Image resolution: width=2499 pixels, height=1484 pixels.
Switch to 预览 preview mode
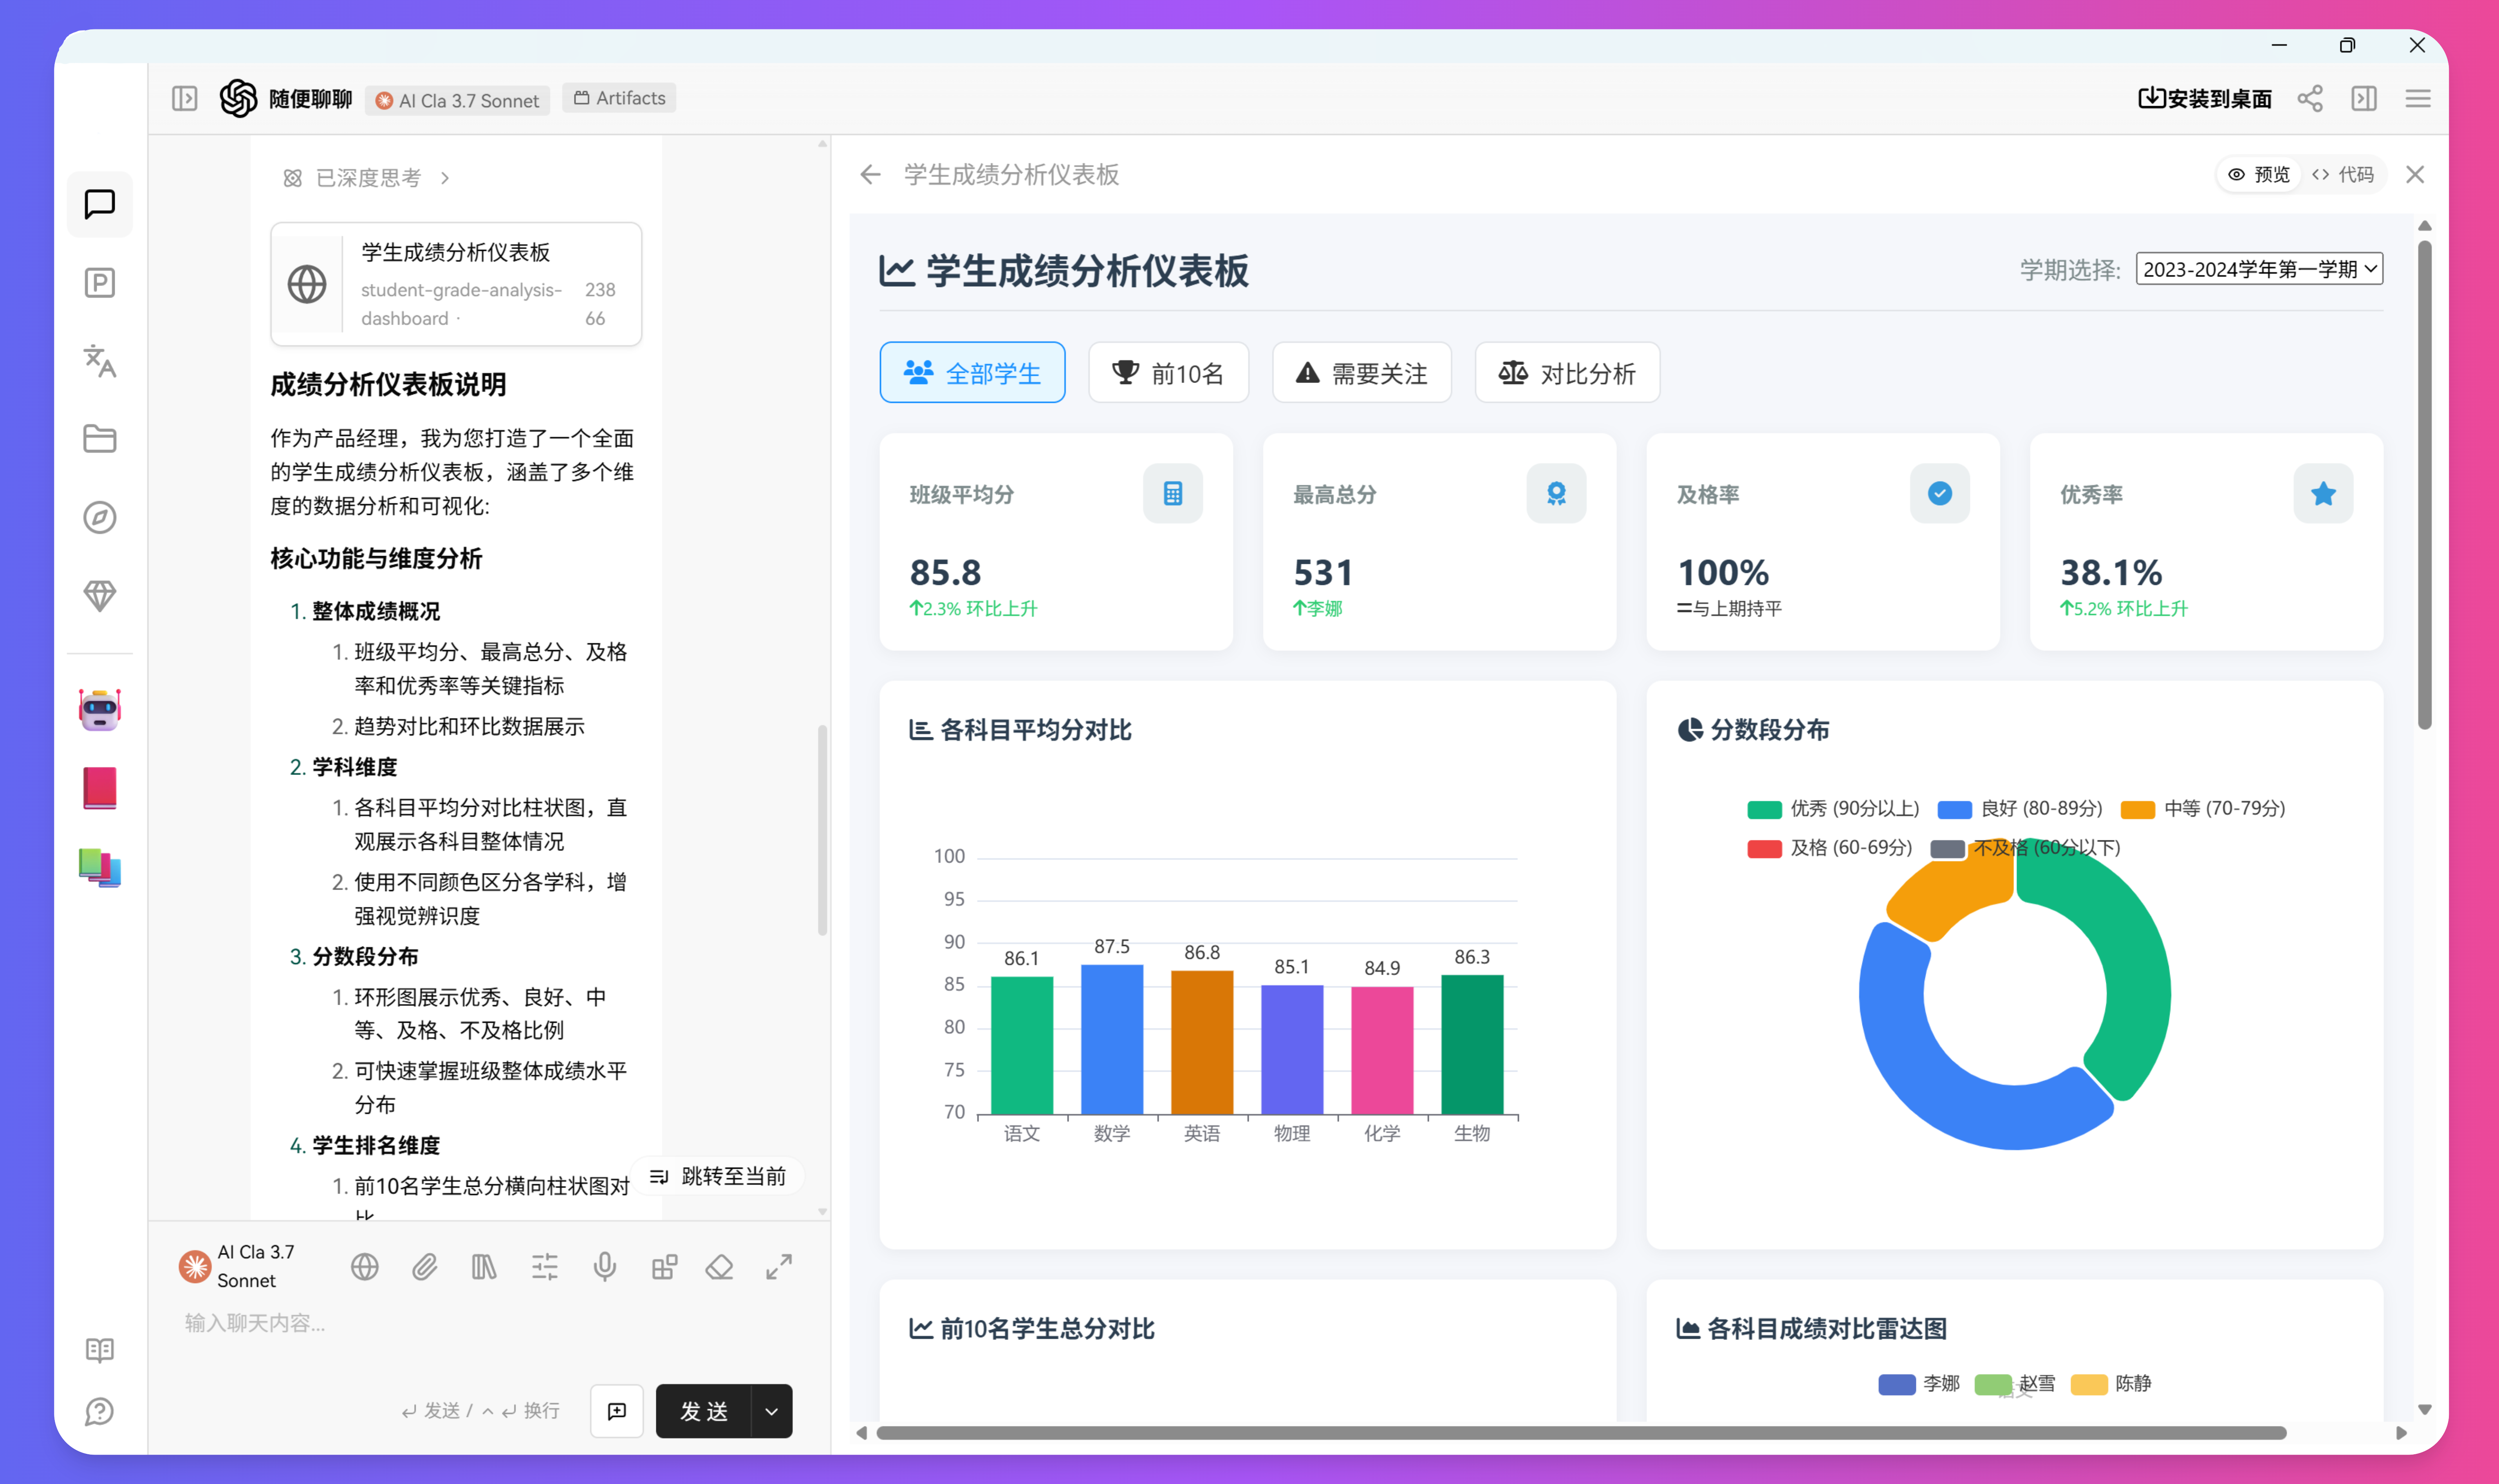2259,175
